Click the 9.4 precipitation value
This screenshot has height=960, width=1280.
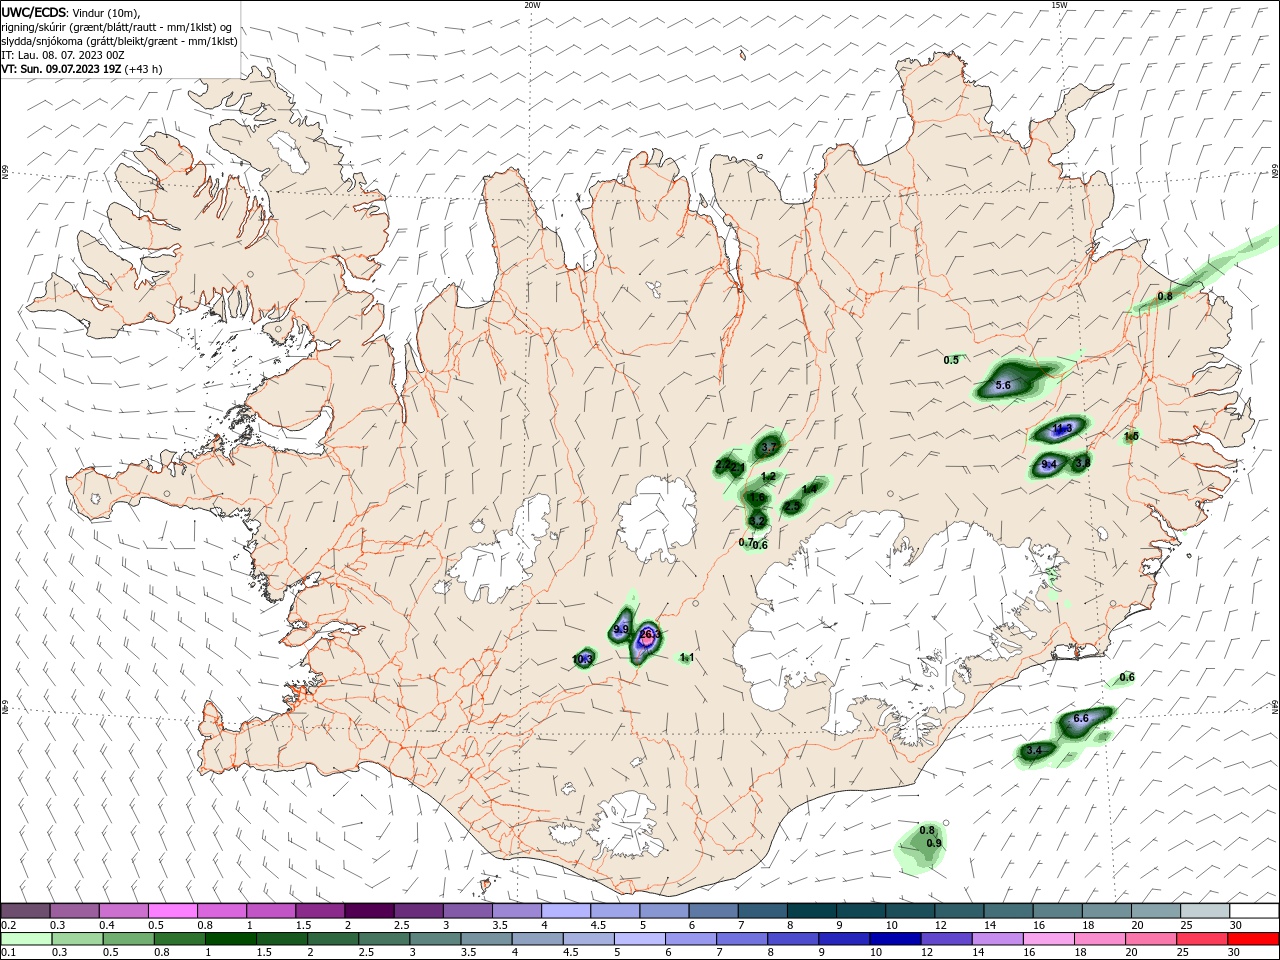[1049, 465]
